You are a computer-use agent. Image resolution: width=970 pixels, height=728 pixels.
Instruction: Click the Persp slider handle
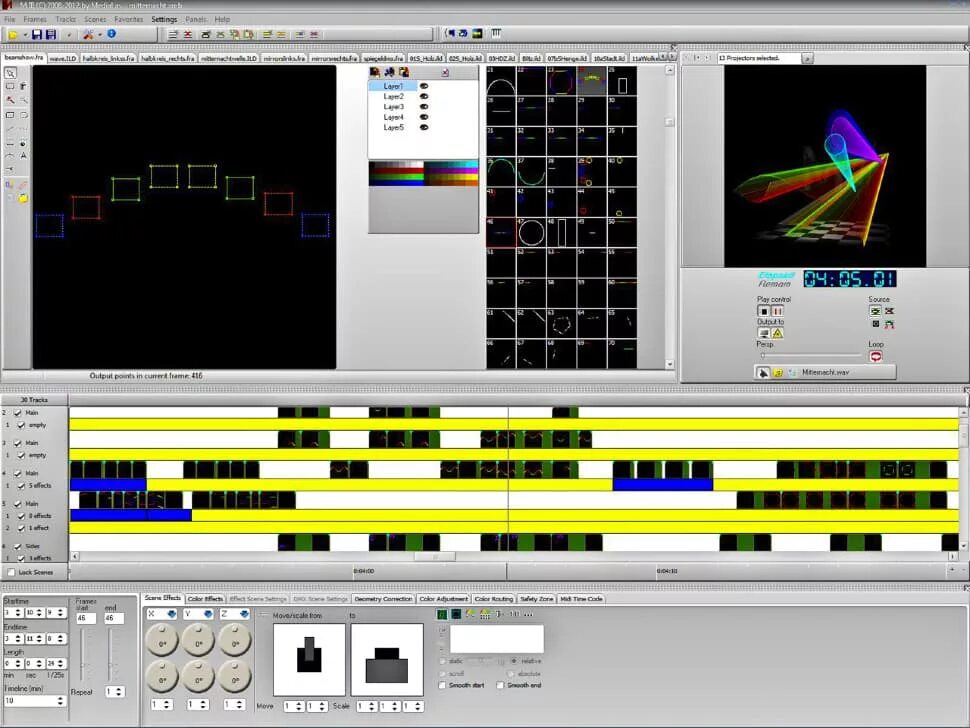click(x=763, y=356)
